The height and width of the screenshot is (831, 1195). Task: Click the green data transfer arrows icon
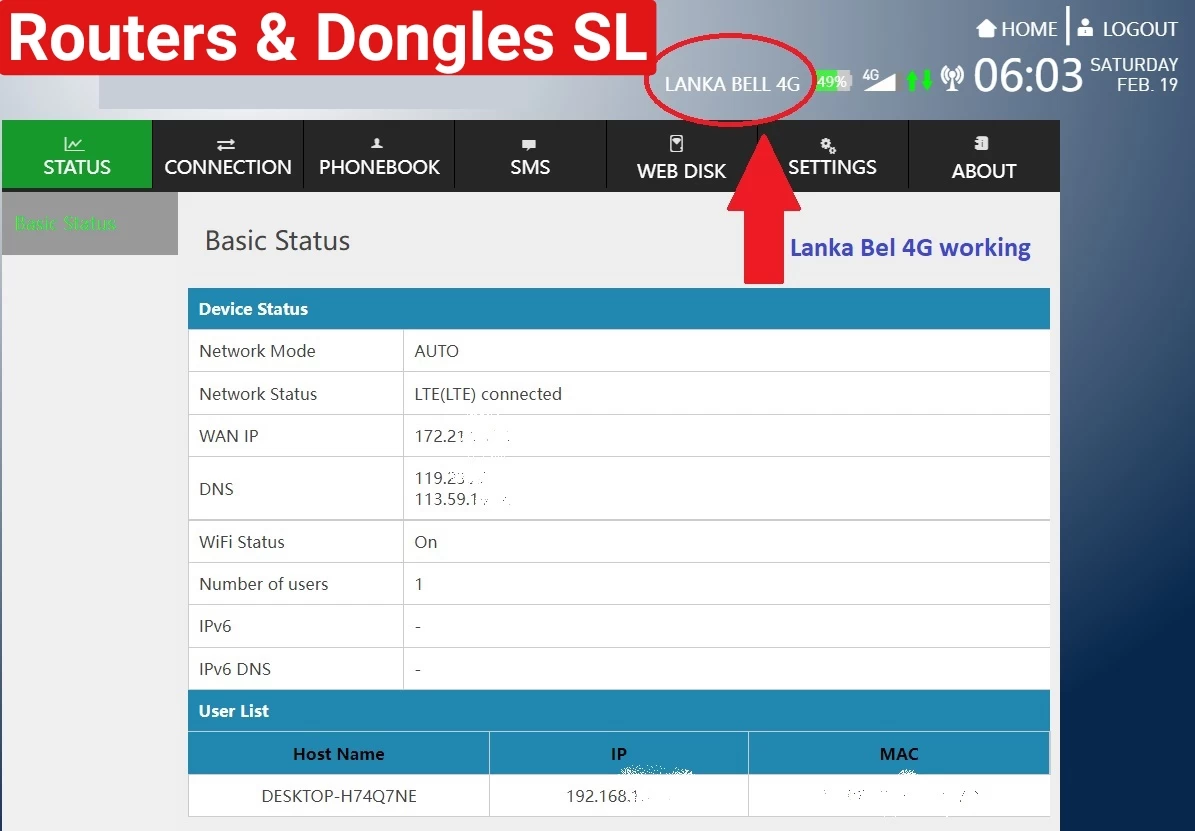[918, 79]
